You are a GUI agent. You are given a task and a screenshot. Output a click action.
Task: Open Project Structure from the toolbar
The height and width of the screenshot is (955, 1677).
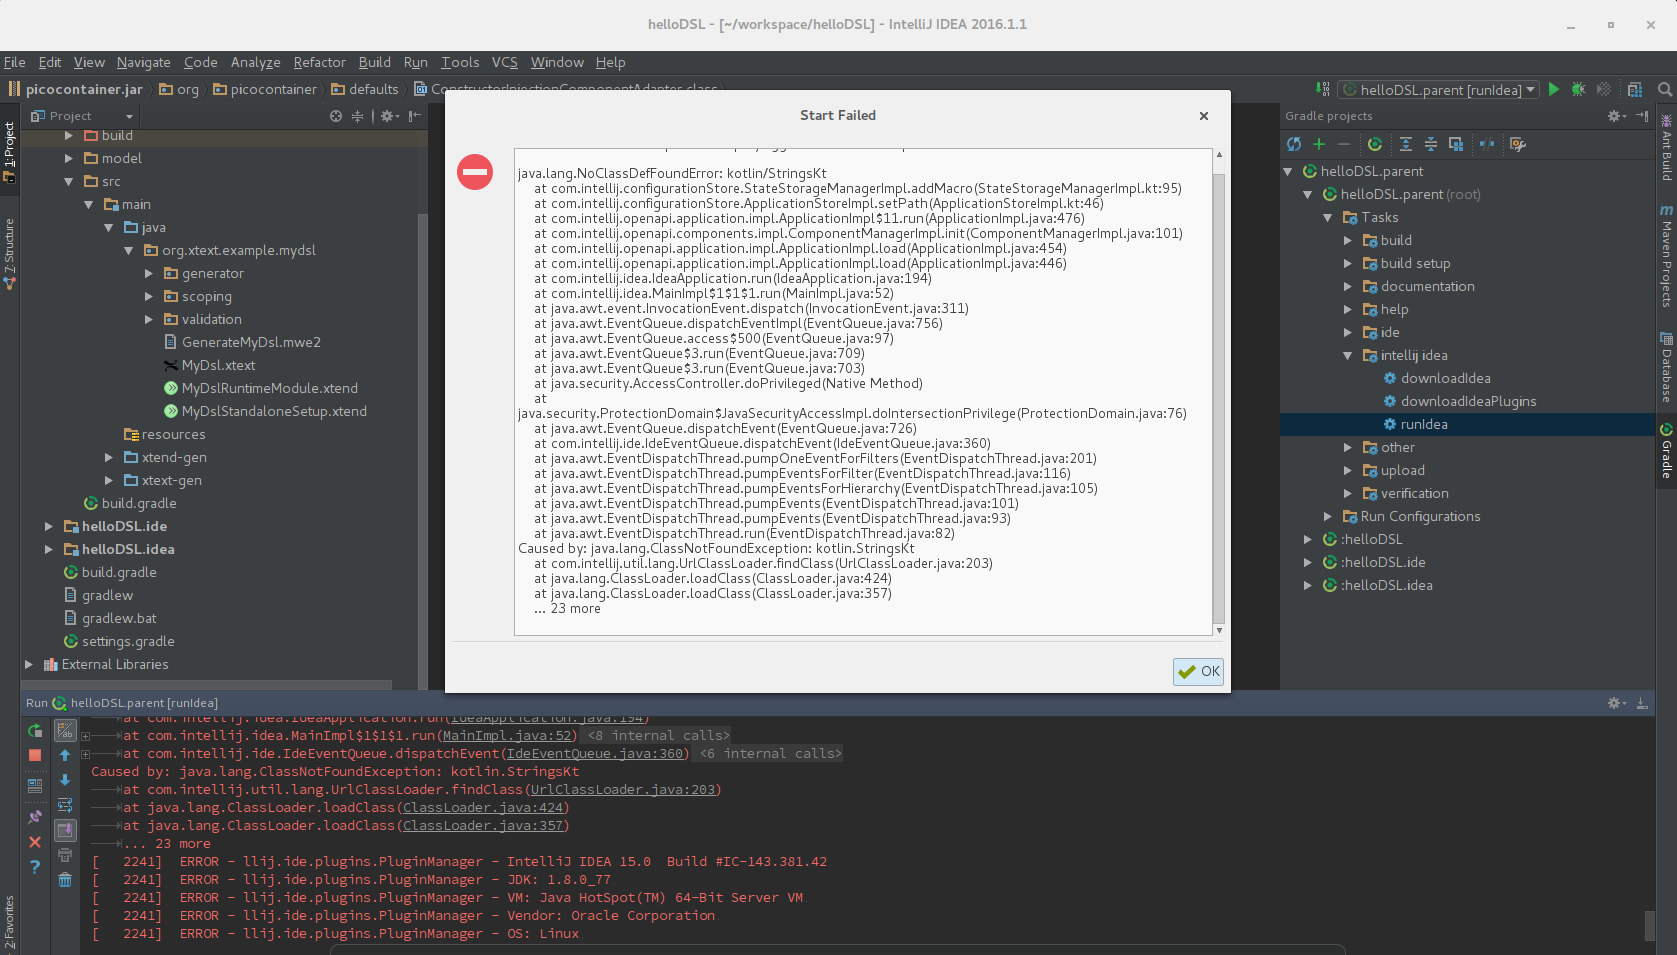click(1635, 89)
